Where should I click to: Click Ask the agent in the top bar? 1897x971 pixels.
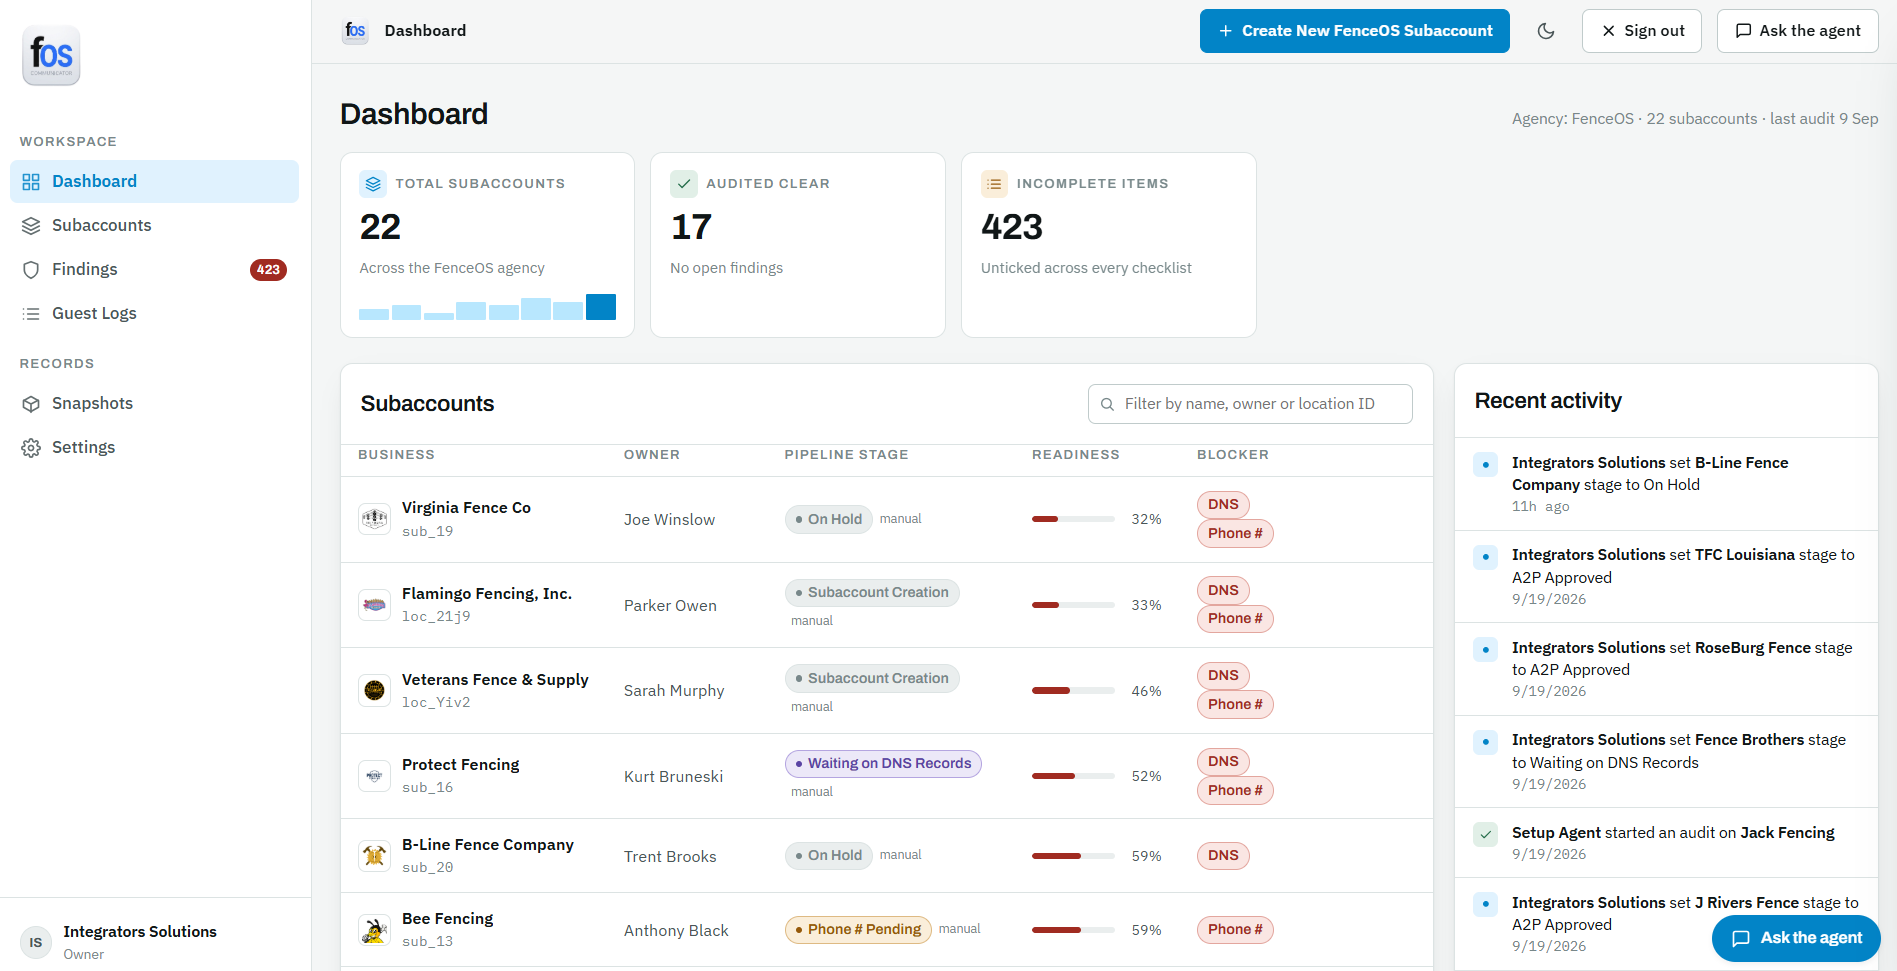[x=1798, y=31]
